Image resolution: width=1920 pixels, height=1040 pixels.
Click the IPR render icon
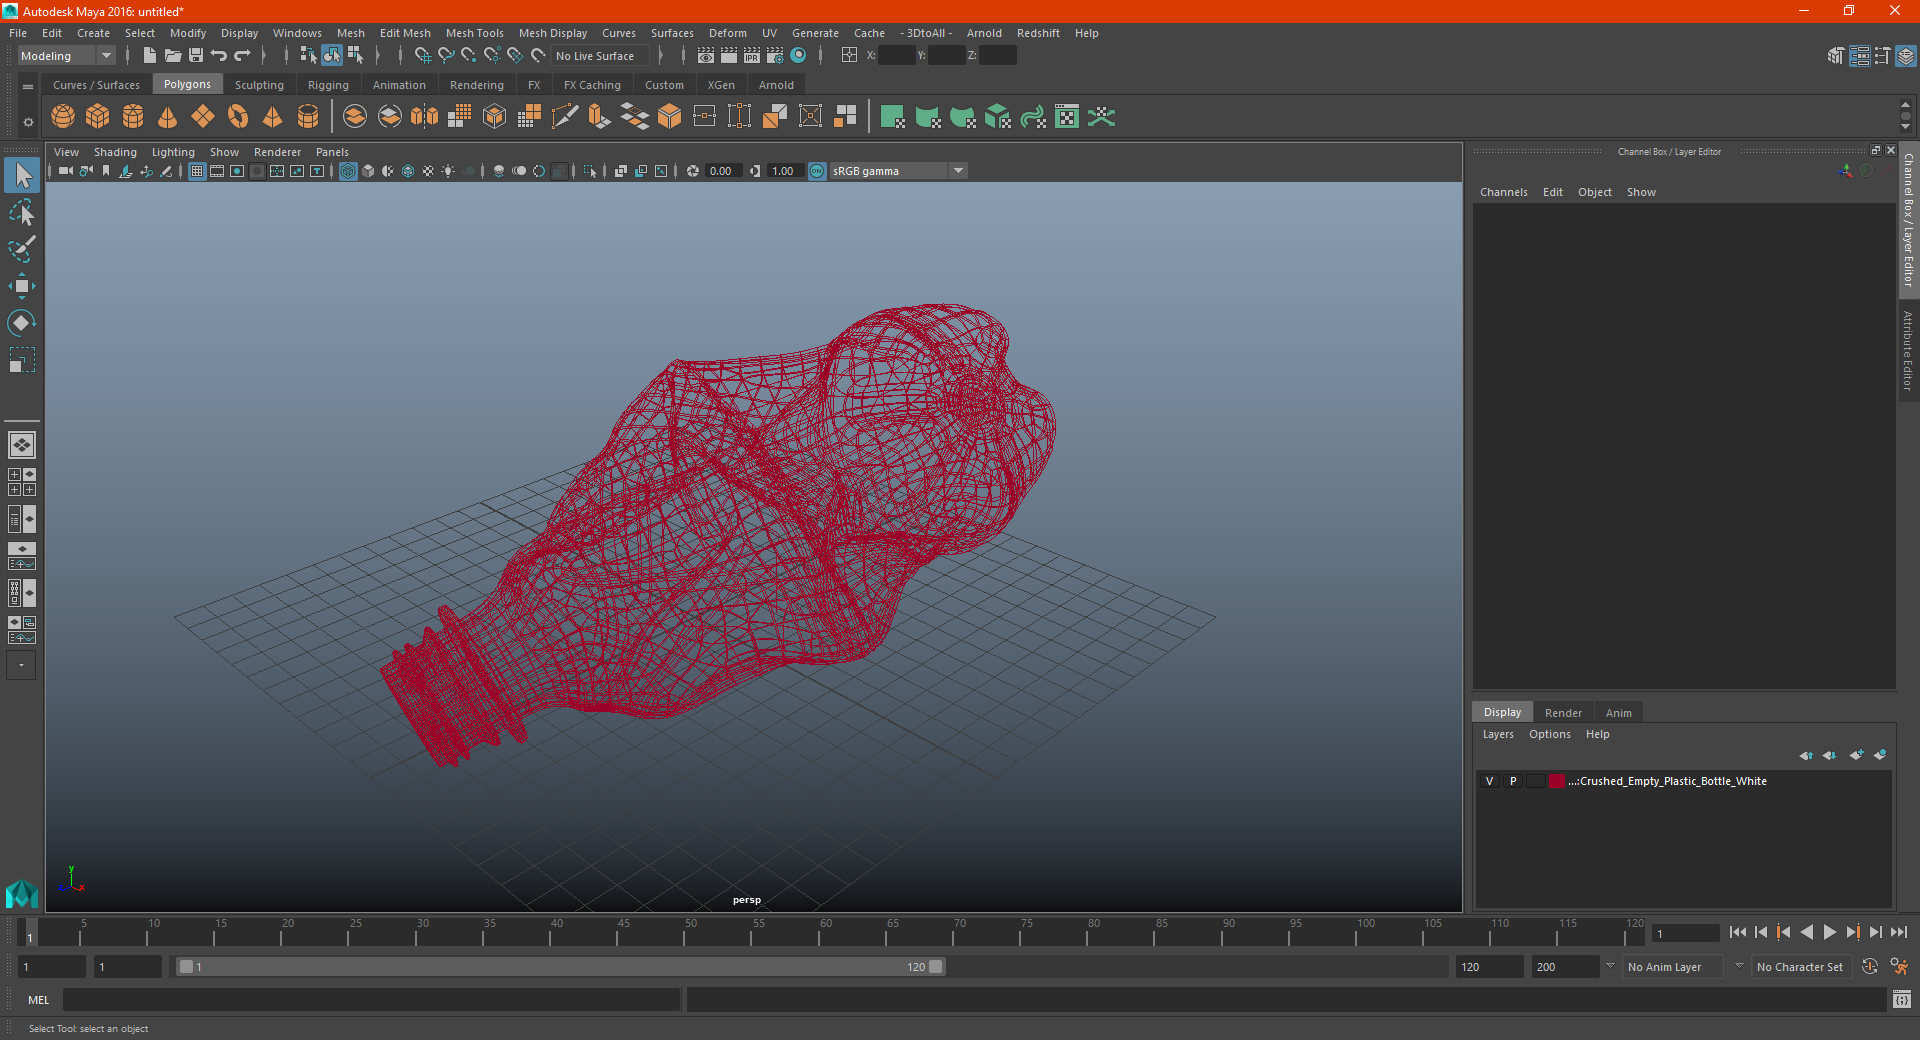[x=752, y=56]
